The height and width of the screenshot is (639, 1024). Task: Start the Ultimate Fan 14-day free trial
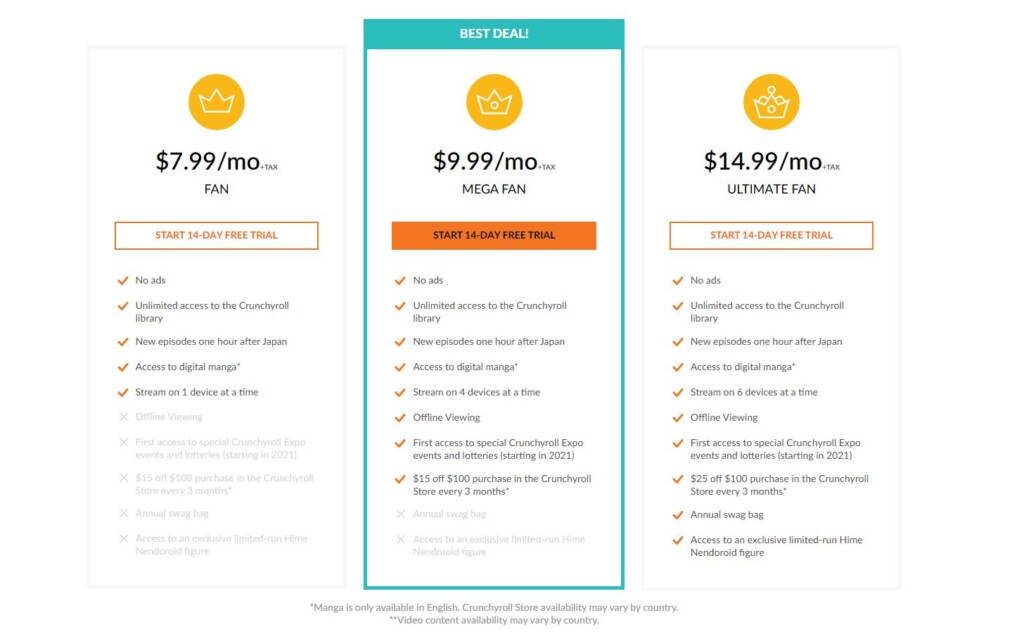(x=771, y=235)
